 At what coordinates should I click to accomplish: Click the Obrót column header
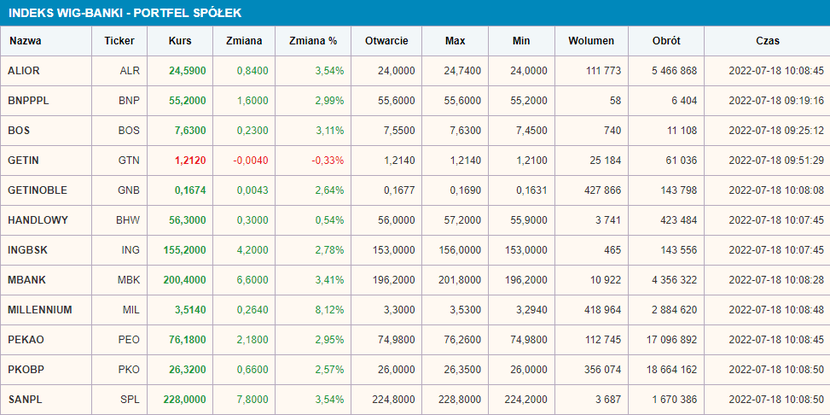tap(665, 41)
